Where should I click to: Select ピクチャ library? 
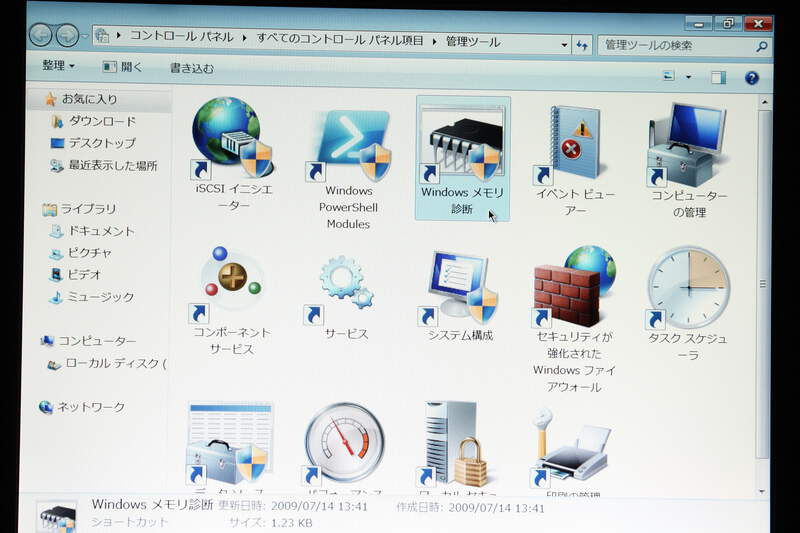pyautogui.click(x=81, y=253)
